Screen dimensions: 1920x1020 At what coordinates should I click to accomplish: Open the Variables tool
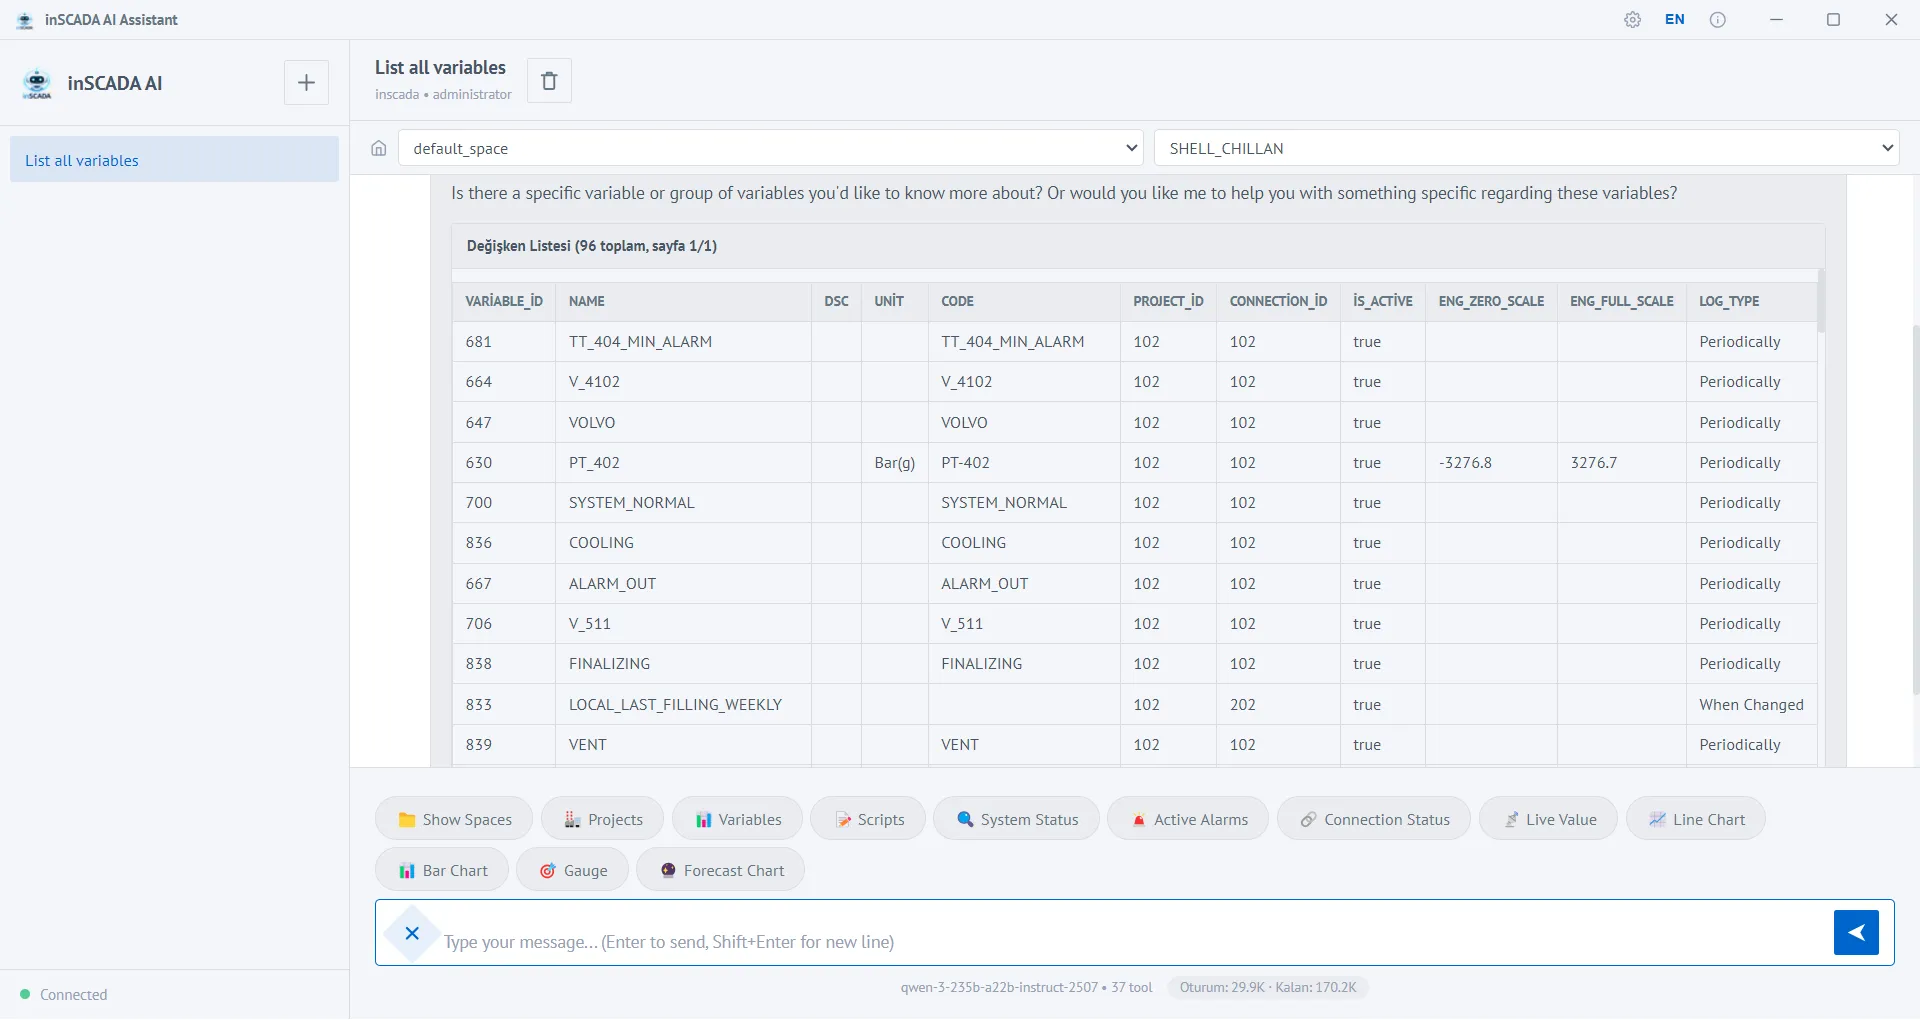[737, 818]
